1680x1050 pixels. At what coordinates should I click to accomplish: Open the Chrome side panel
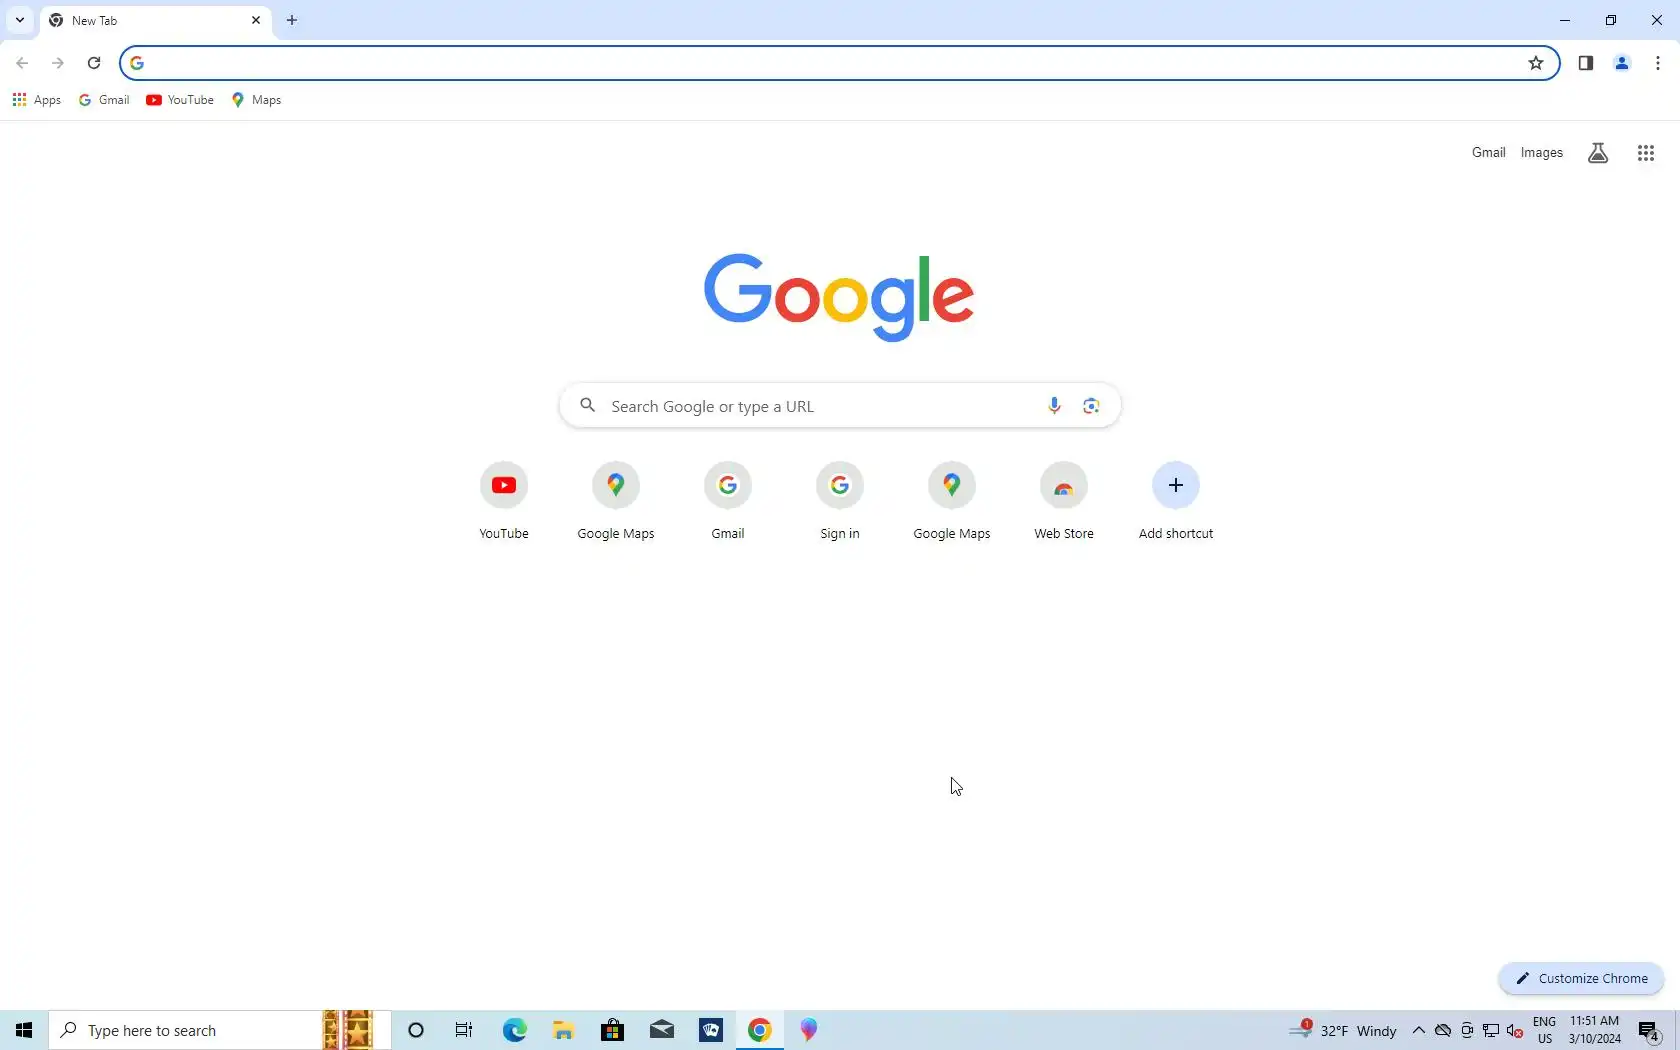pos(1586,63)
